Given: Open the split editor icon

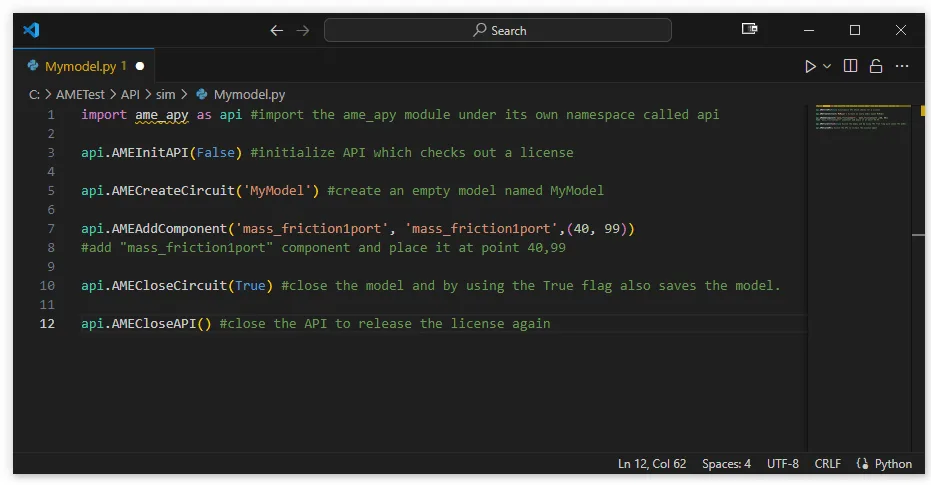Looking at the screenshot, I should point(850,66).
